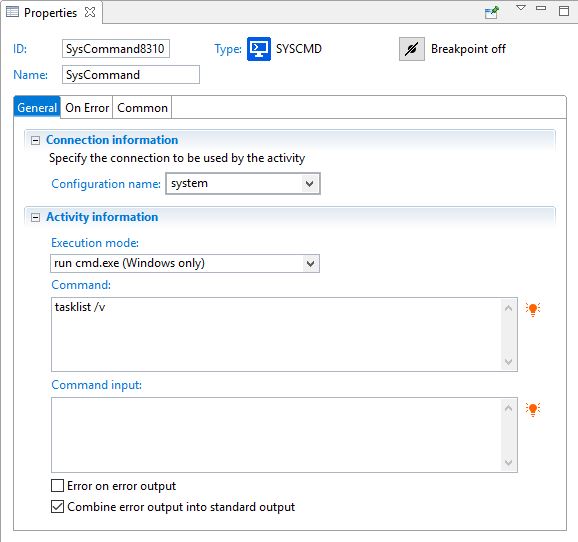Switch to the Common tab
This screenshot has height=542, width=578.
pyautogui.click(x=142, y=108)
